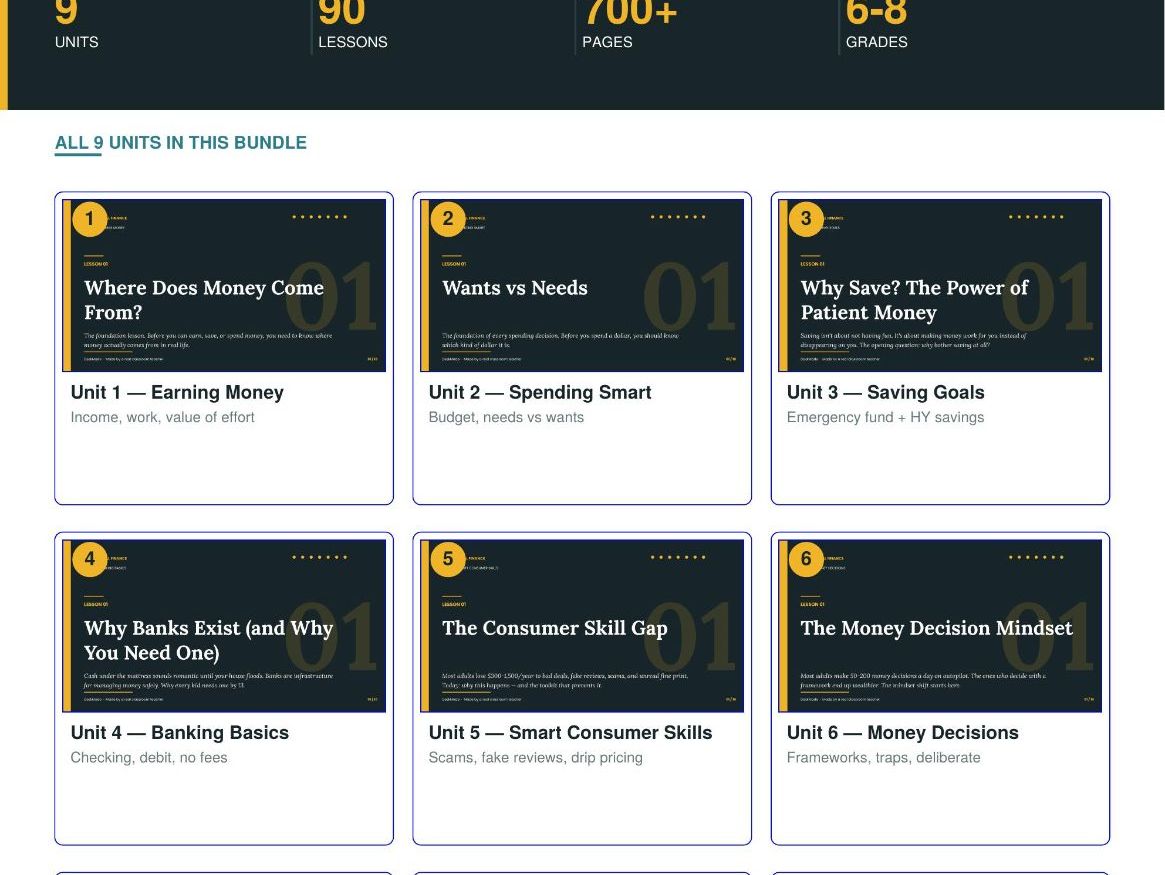Click the 'UNITS' stat label

pos(77,42)
